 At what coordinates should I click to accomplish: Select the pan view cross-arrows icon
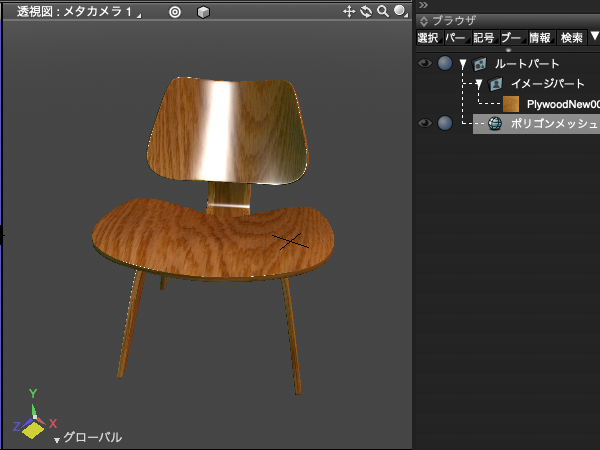(x=349, y=12)
